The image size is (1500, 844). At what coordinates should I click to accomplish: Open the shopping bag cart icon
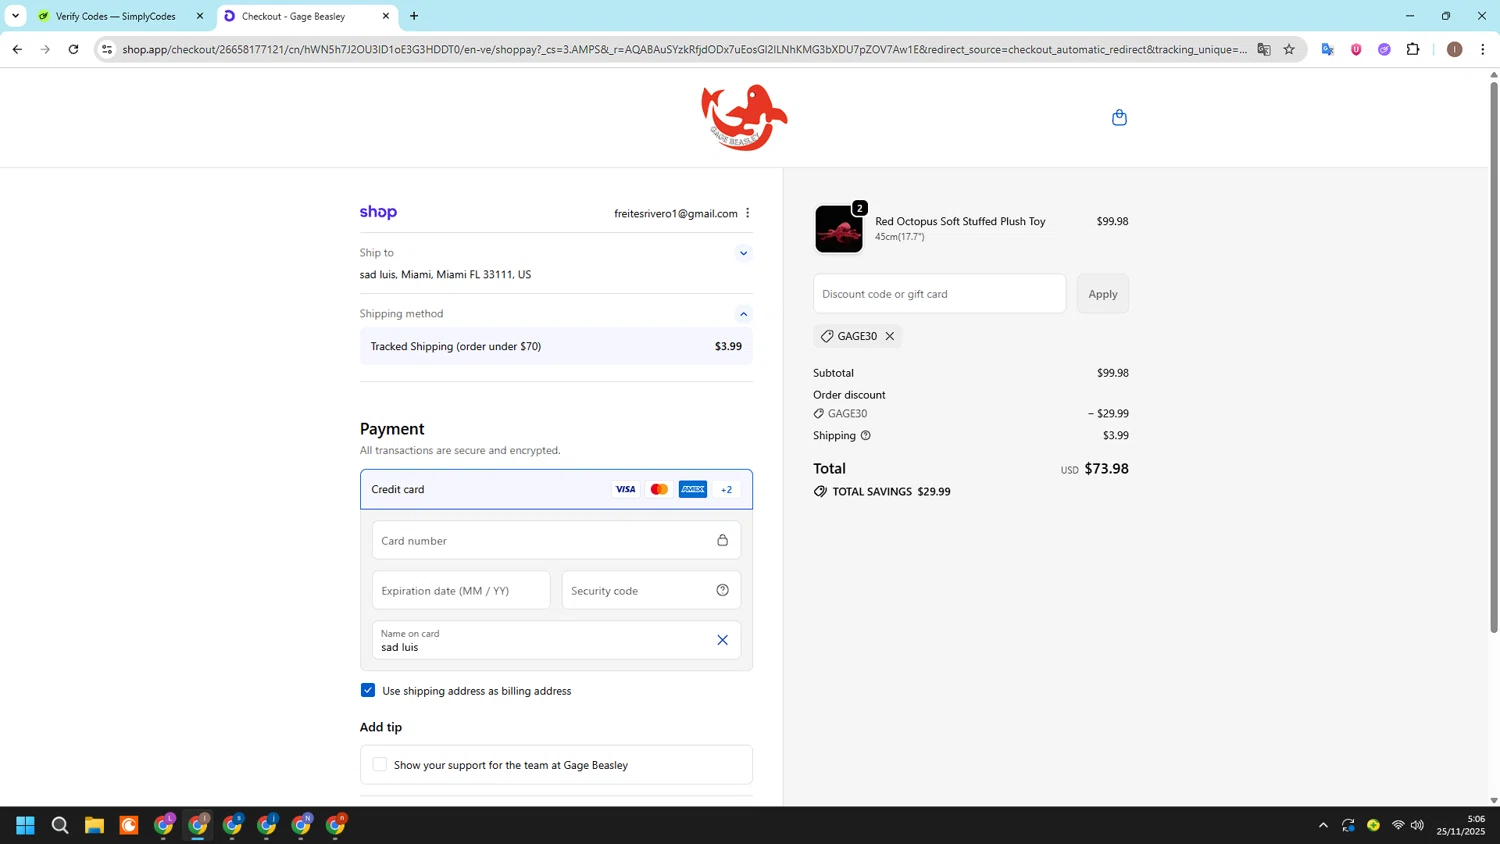[1119, 117]
